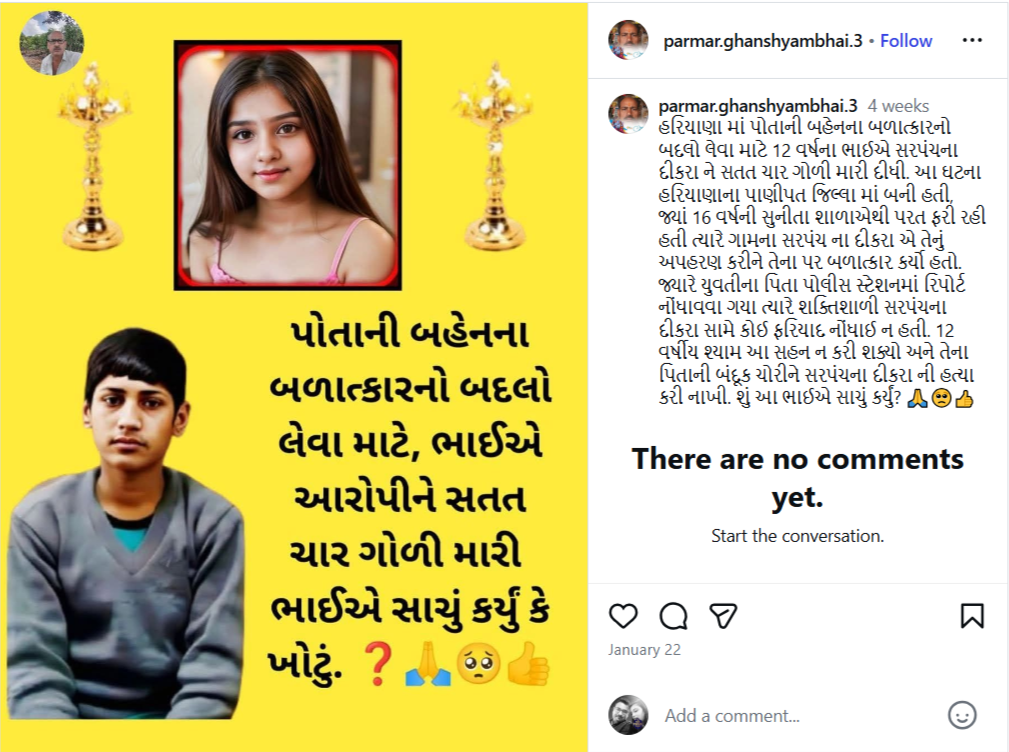
Task: Like the post with heart icon
Action: 623,616
